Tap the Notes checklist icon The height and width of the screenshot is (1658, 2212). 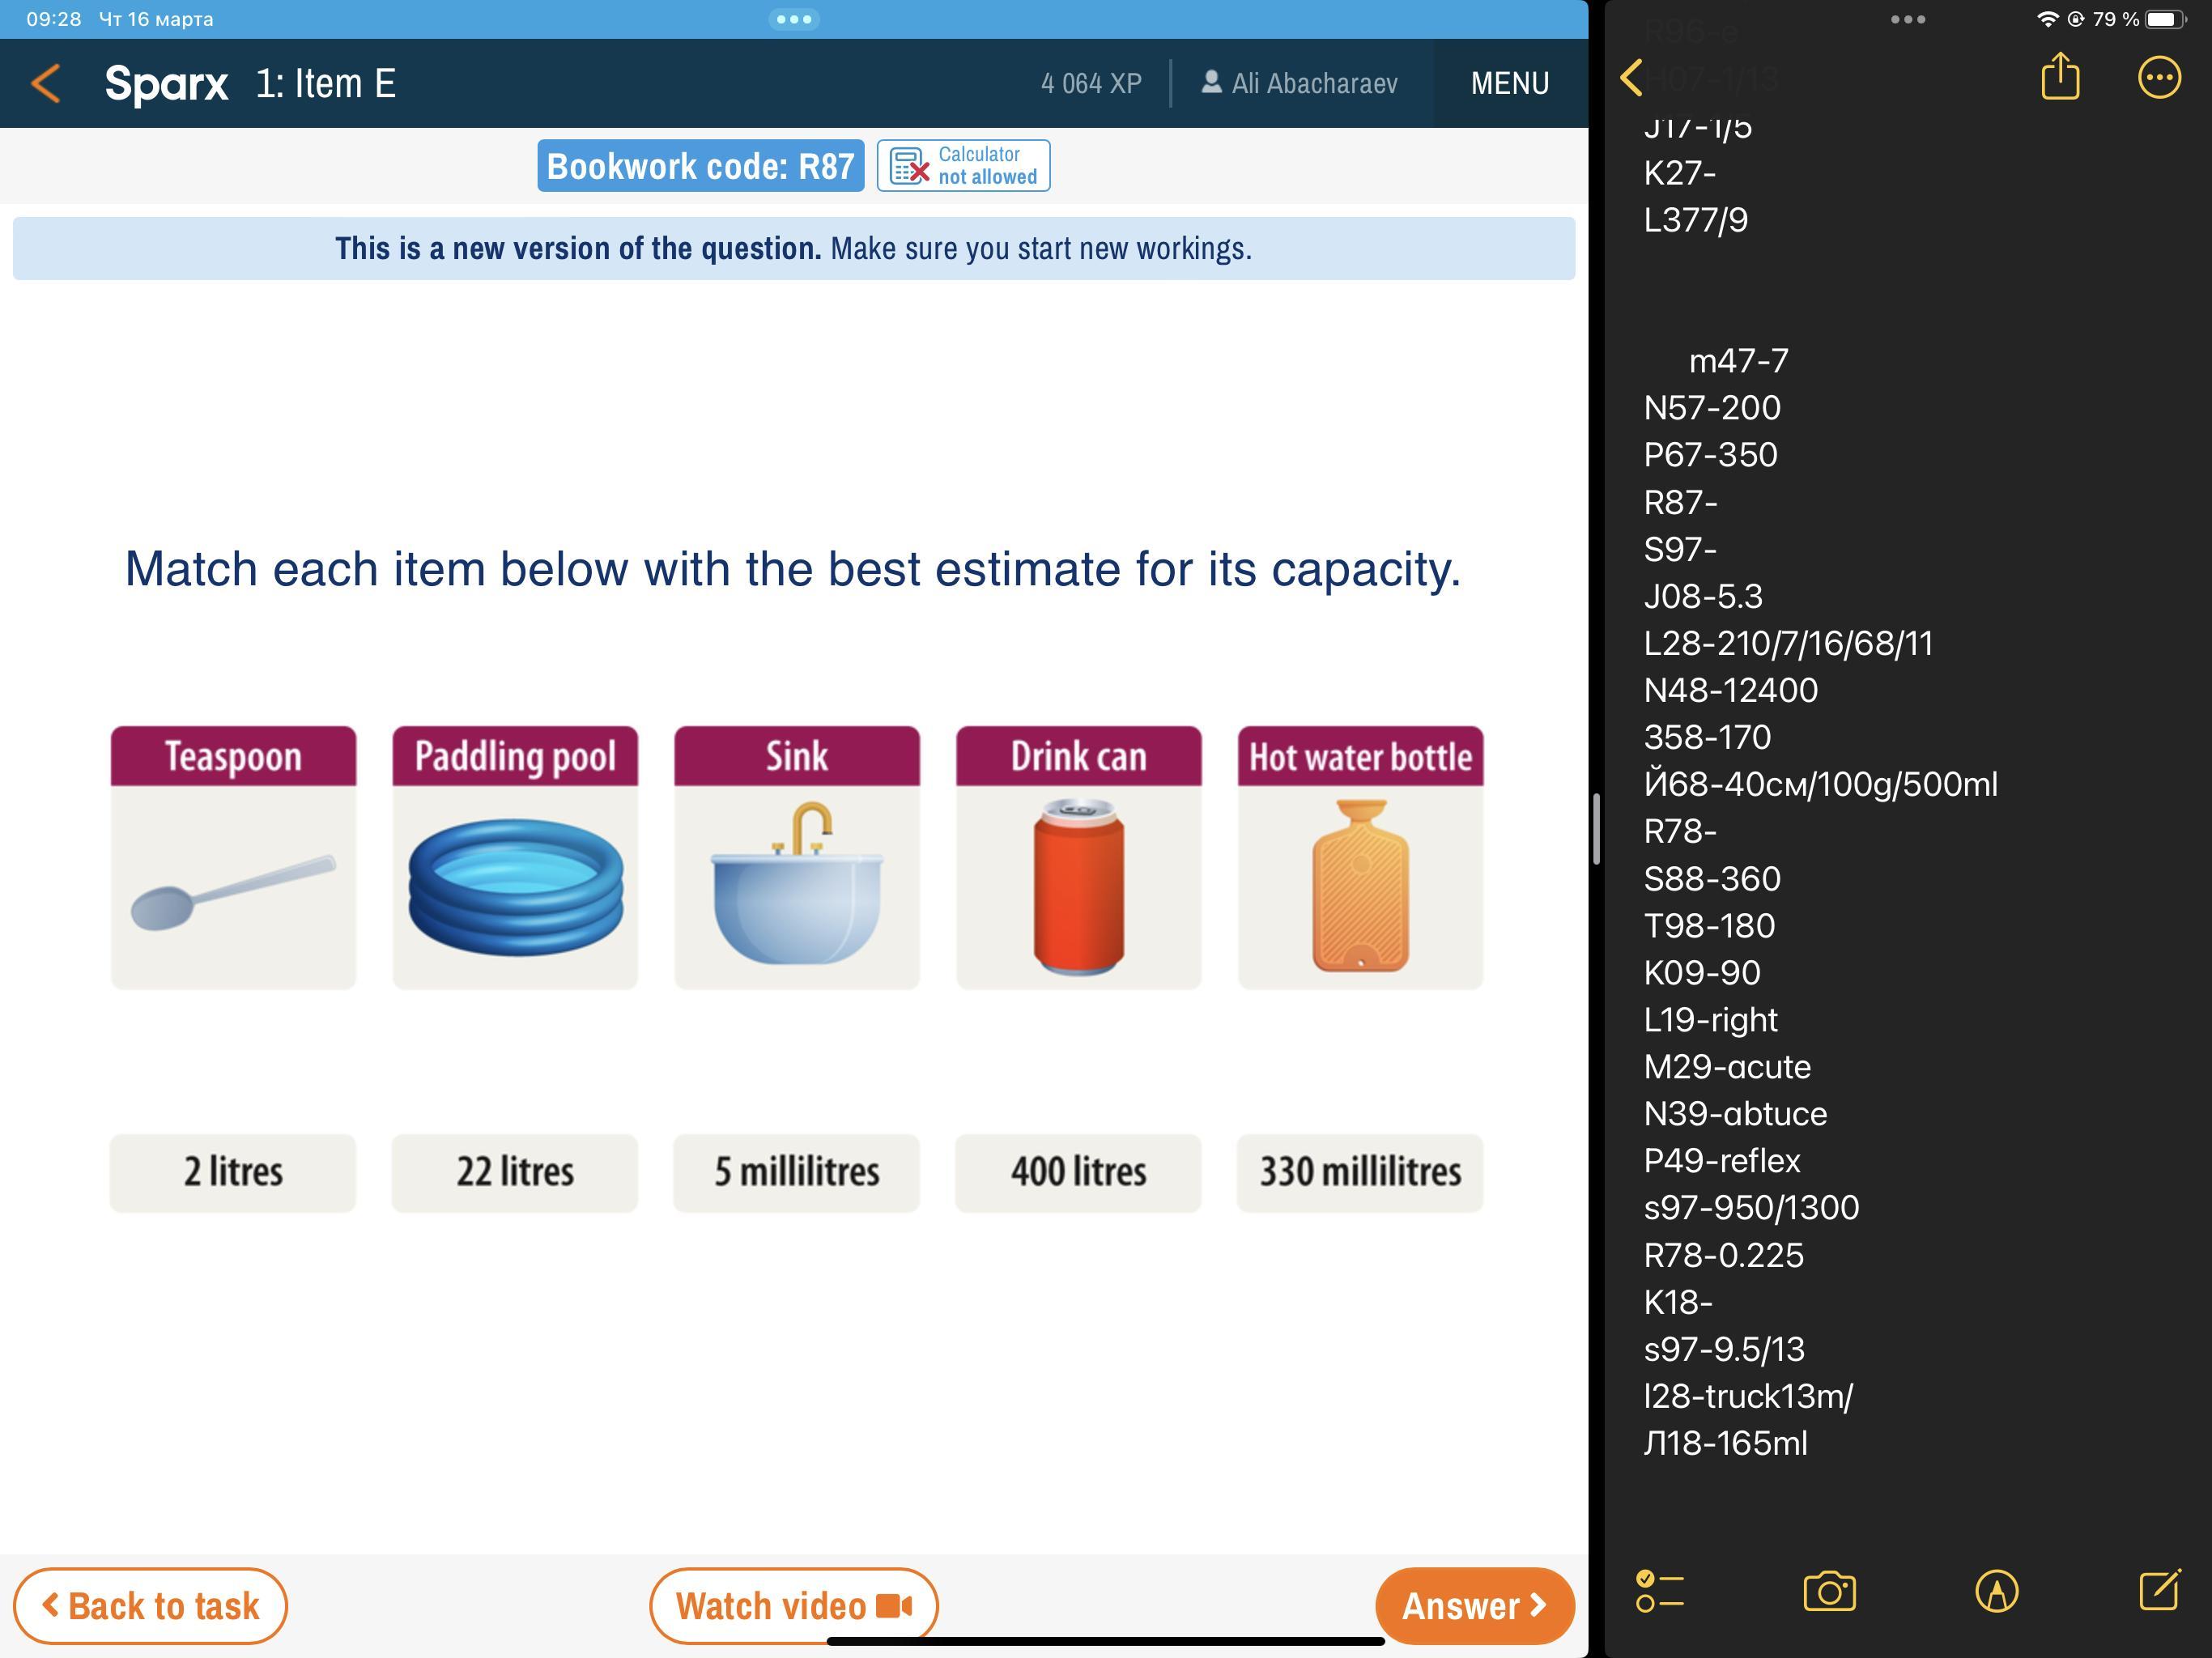tap(1660, 1590)
